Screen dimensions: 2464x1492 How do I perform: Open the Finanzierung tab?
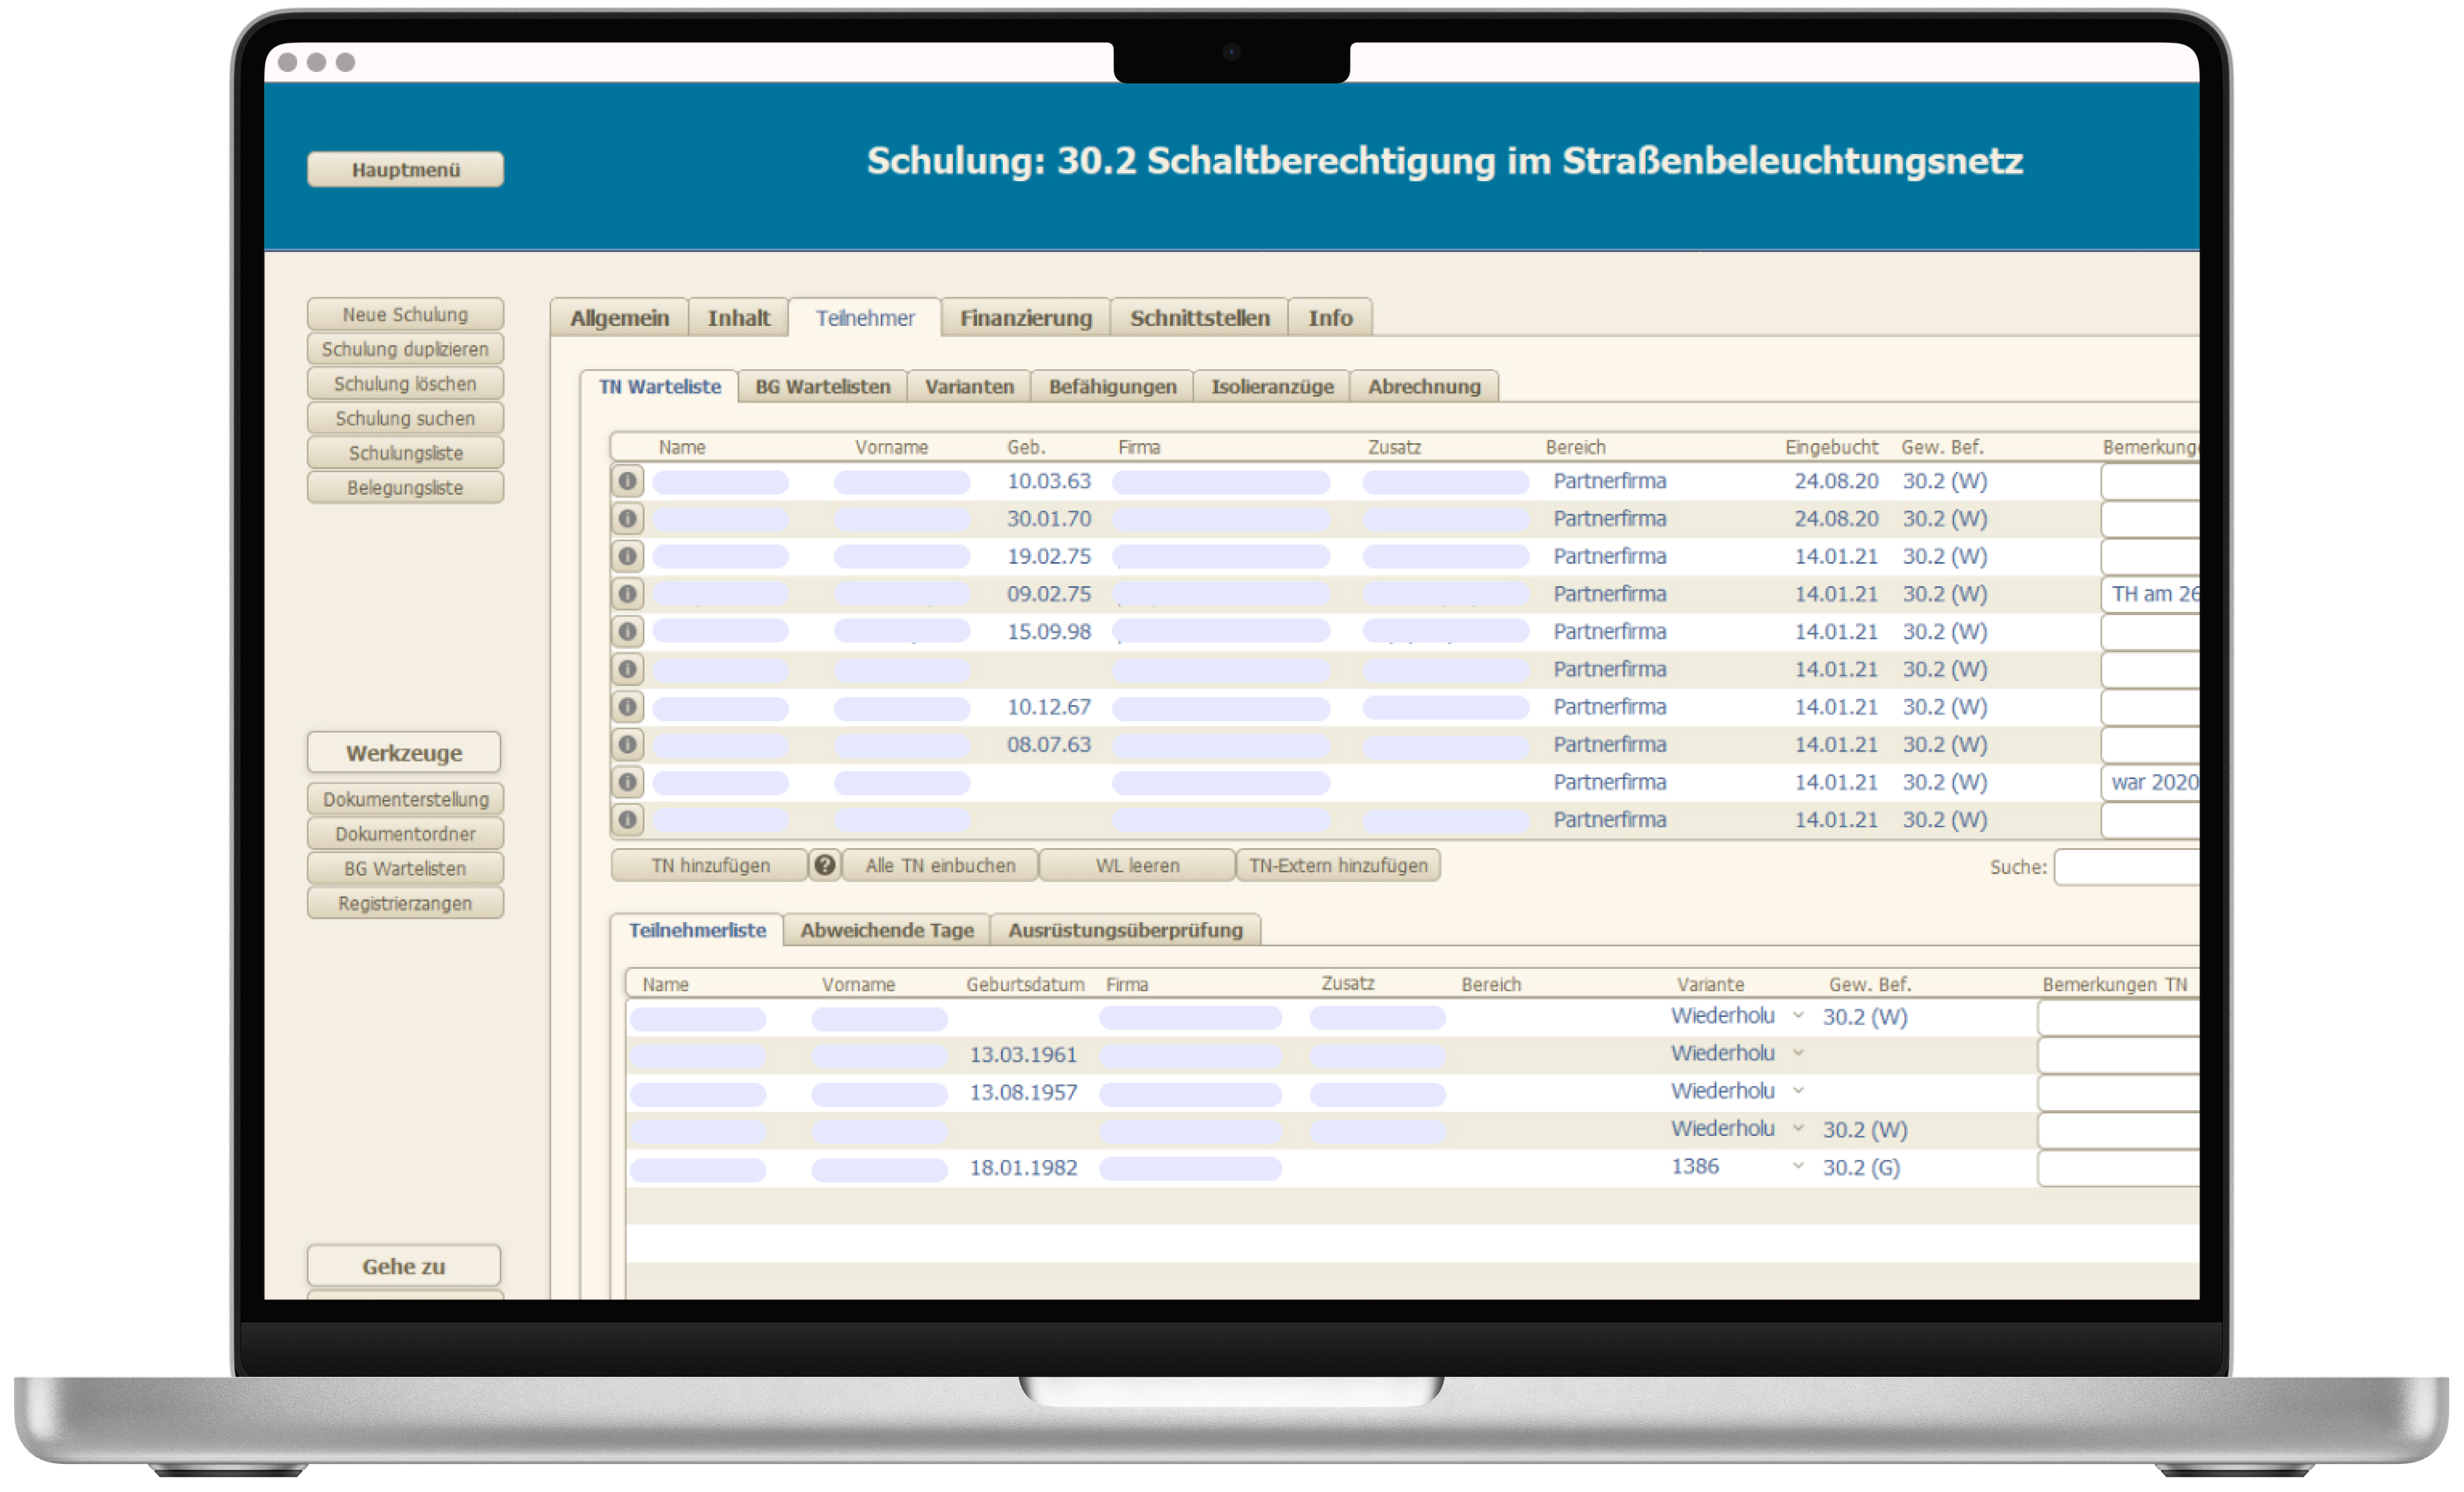point(1026,318)
